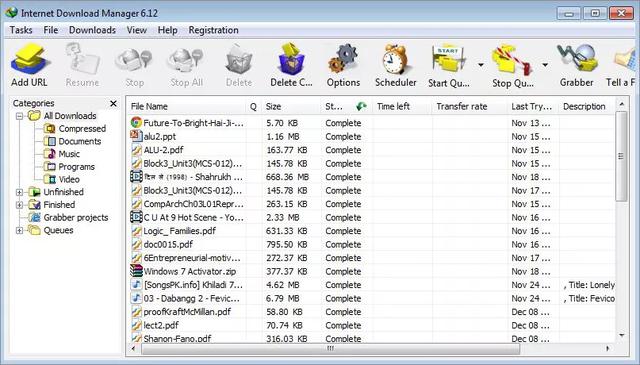Open the Help menu
The width and height of the screenshot is (640, 365).
coord(167,30)
